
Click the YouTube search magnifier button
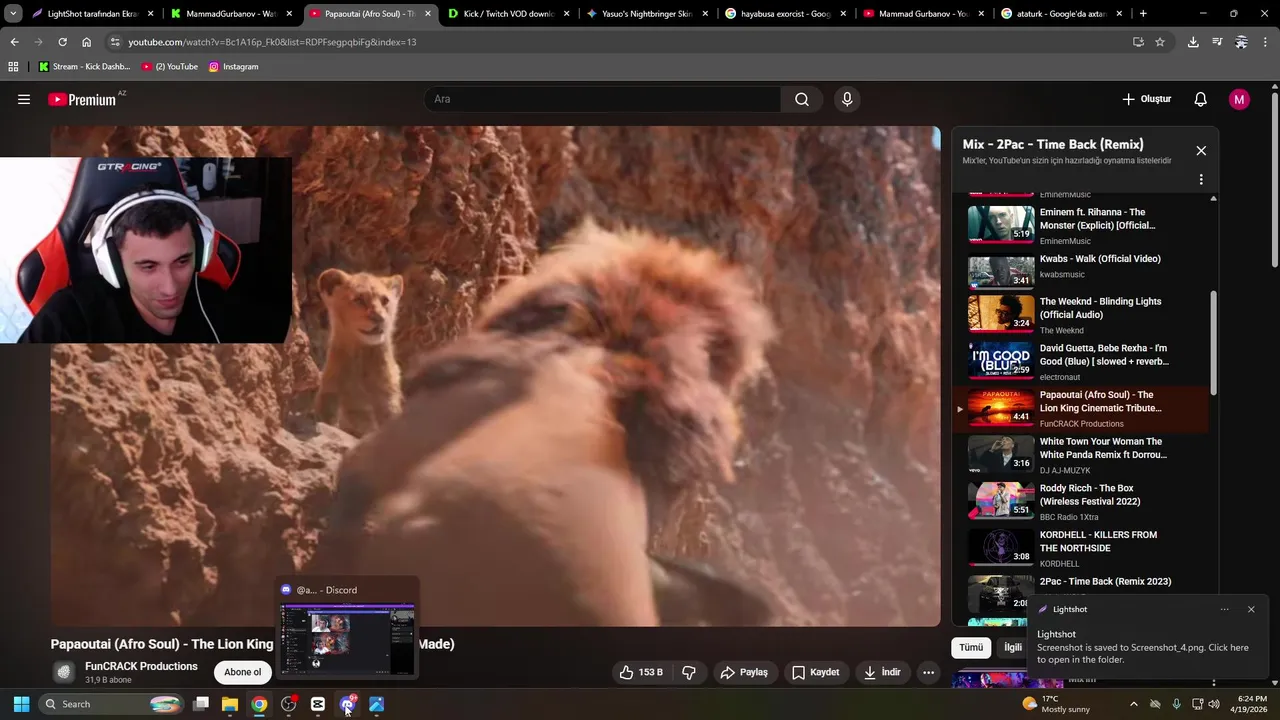[x=802, y=99]
